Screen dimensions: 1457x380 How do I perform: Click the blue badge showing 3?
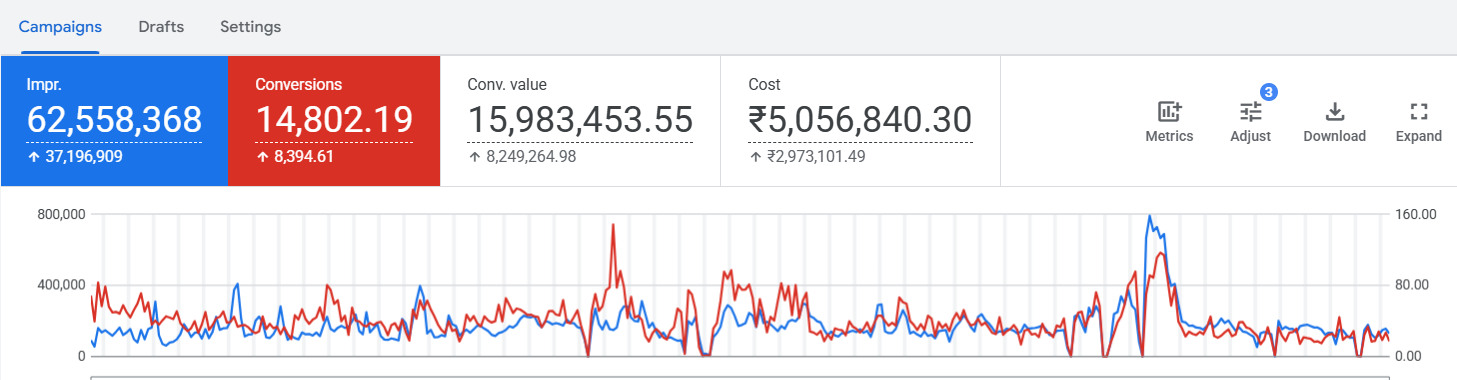[1268, 92]
